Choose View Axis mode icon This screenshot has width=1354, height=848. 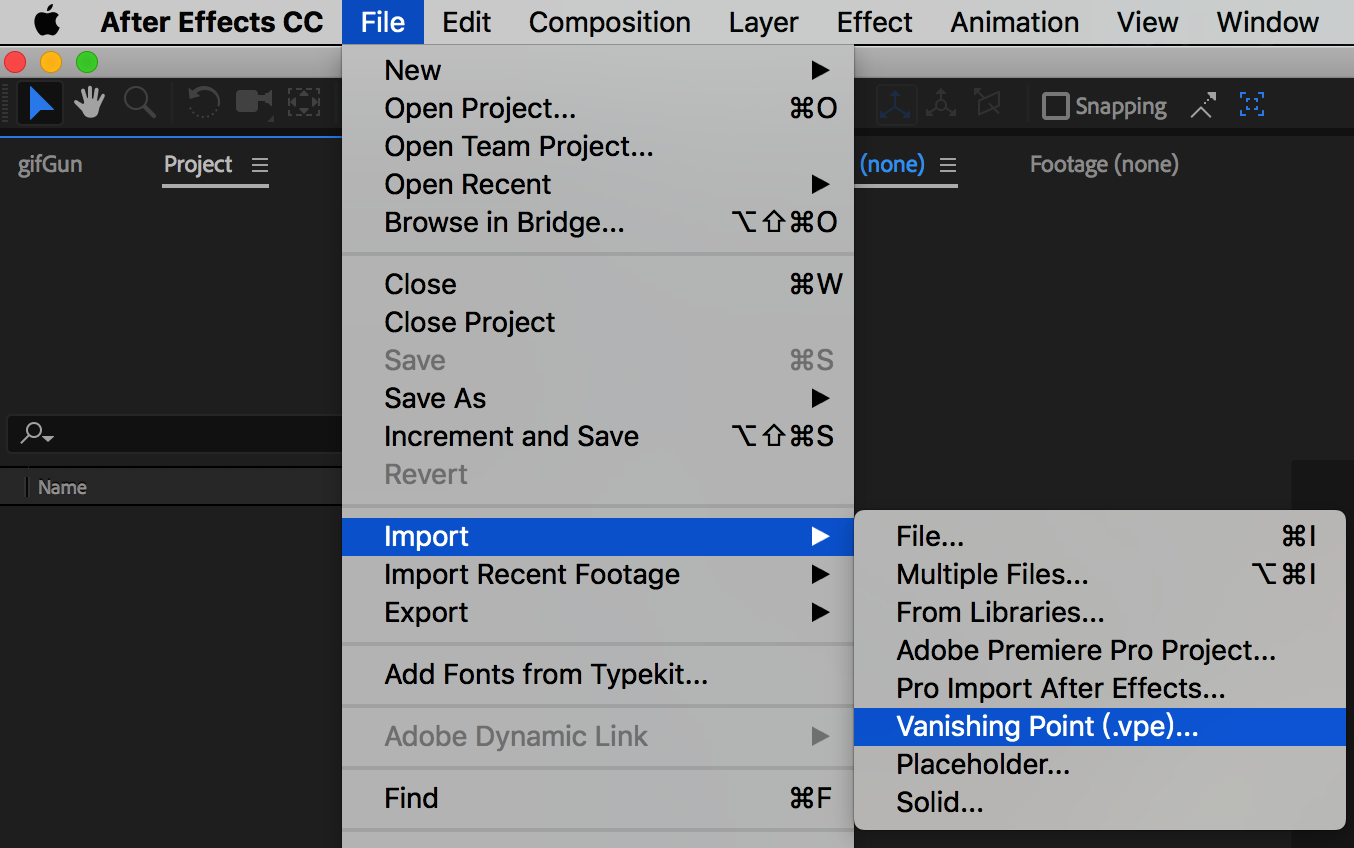click(987, 104)
